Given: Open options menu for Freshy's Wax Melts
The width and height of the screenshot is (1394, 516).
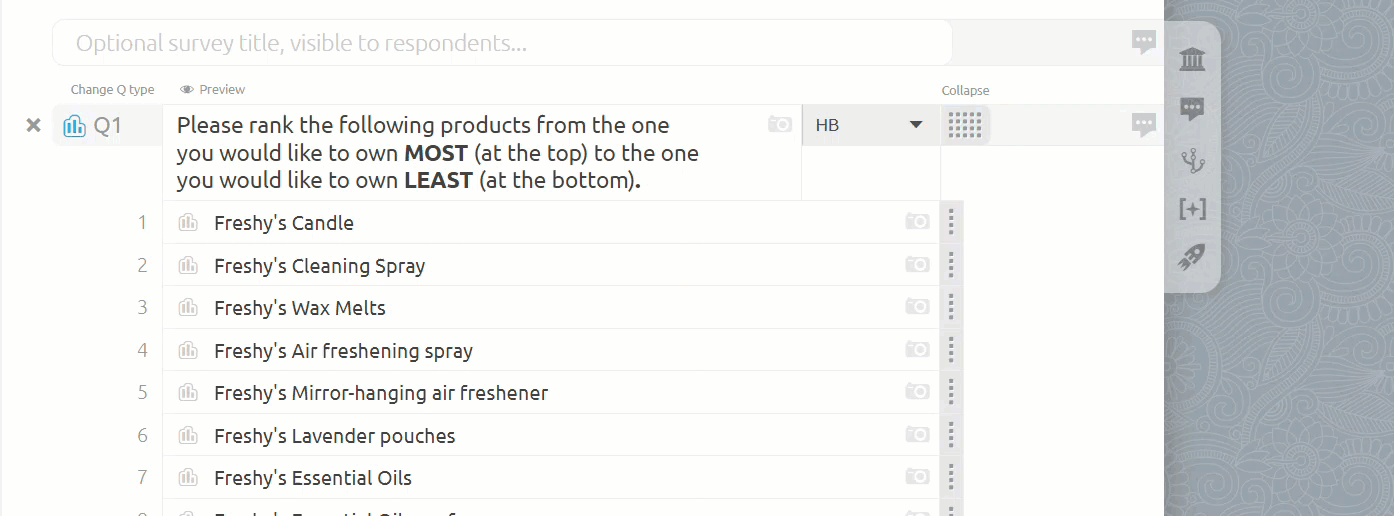Looking at the screenshot, I should click(x=951, y=307).
